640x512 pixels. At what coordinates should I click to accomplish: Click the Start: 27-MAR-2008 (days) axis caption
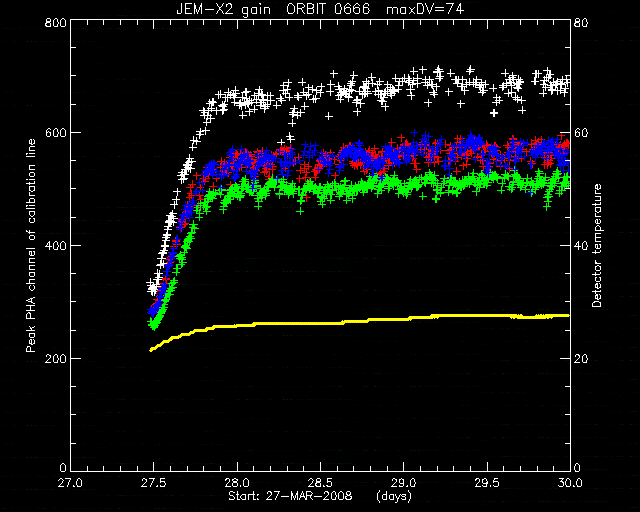coord(320,496)
